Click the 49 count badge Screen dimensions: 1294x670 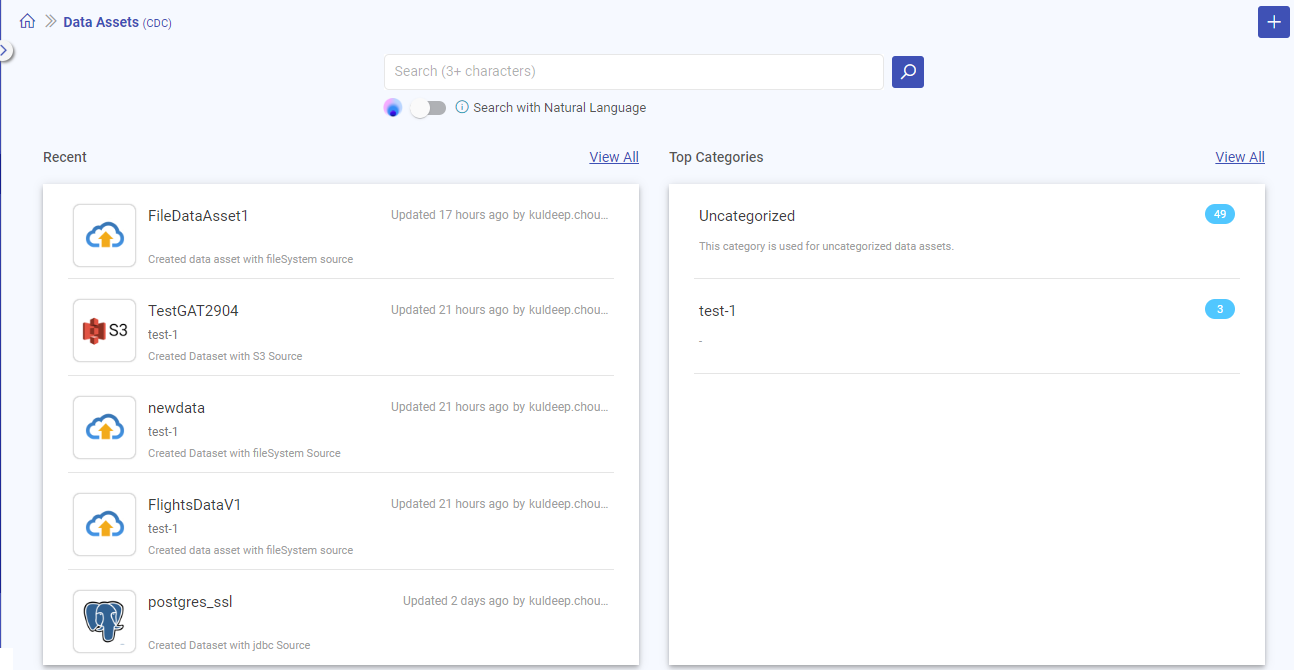[x=1219, y=214]
